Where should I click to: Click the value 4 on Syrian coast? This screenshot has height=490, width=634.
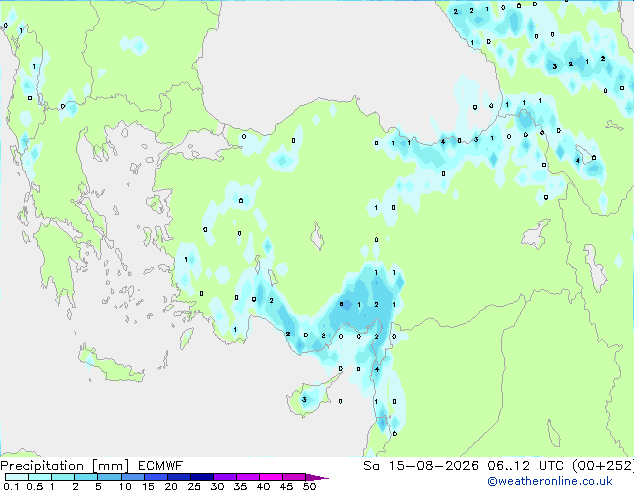click(x=377, y=369)
